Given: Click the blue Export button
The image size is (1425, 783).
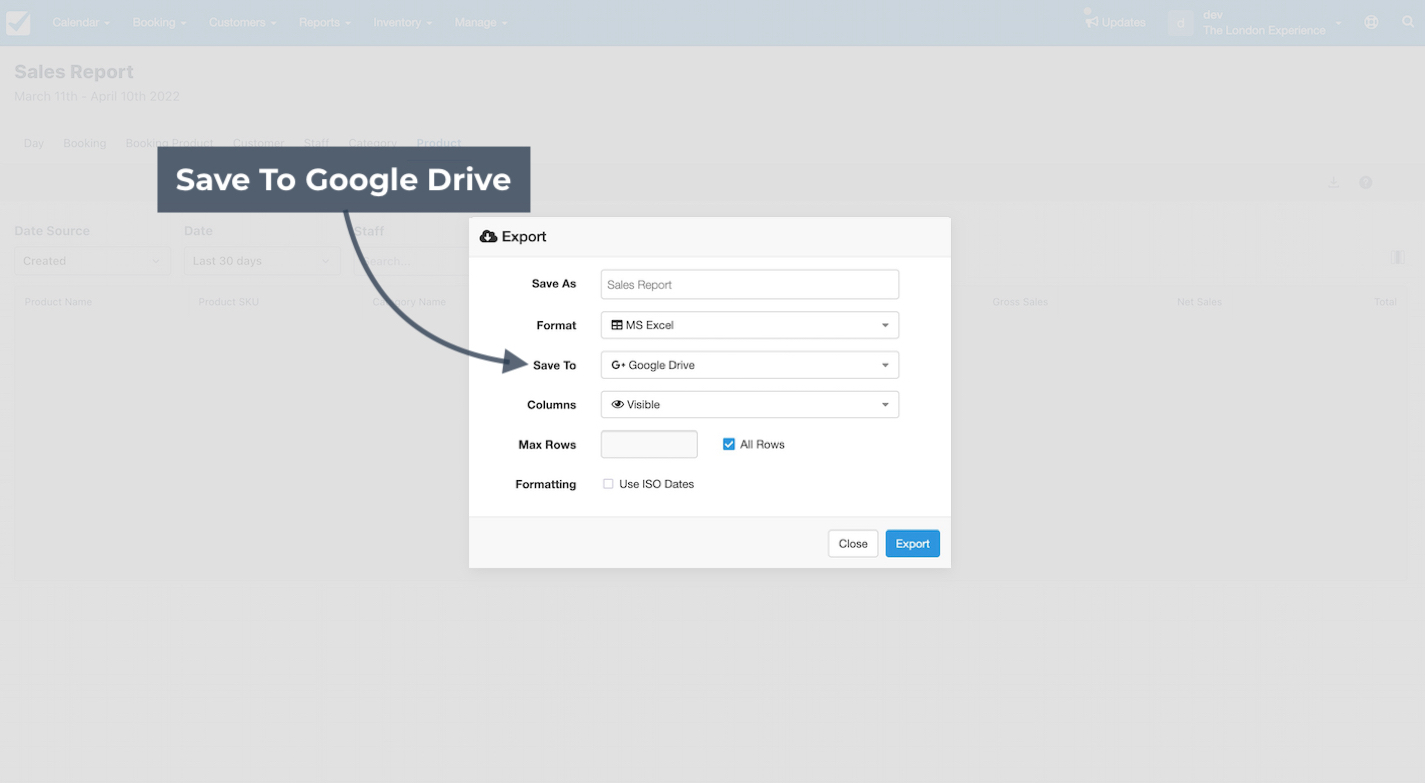Looking at the screenshot, I should click(x=912, y=544).
